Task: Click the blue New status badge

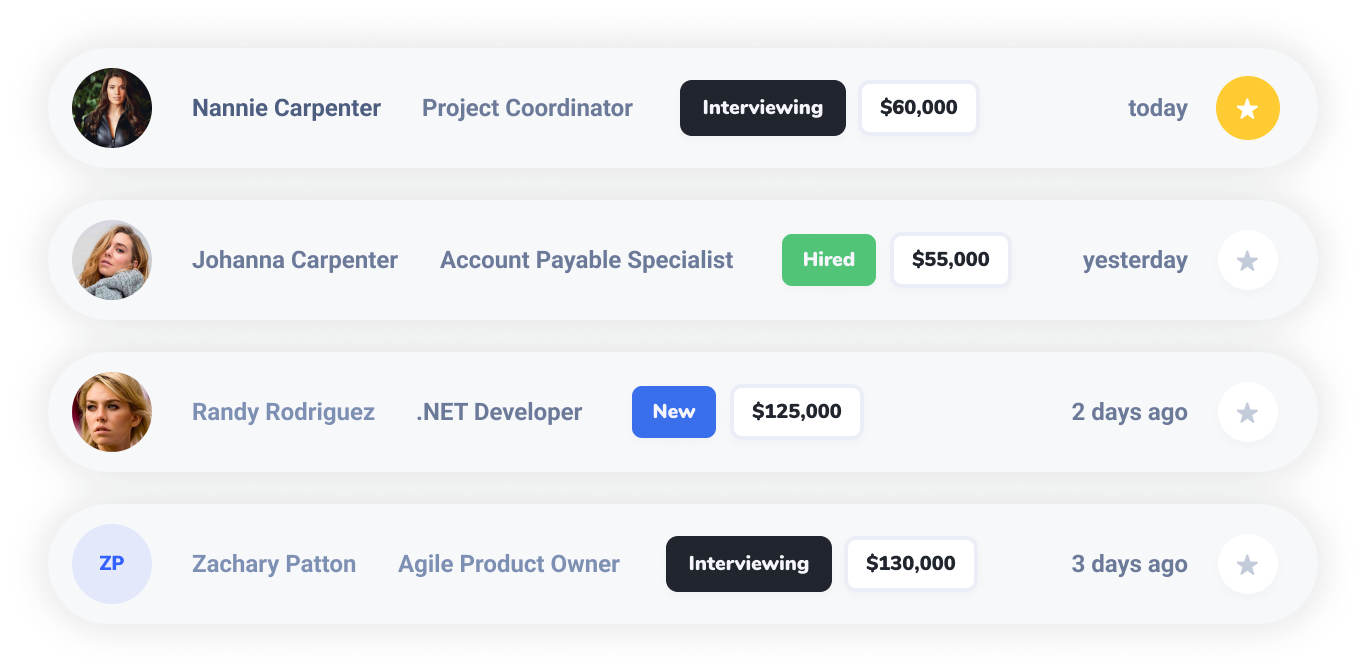Action: pyautogui.click(x=673, y=412)
